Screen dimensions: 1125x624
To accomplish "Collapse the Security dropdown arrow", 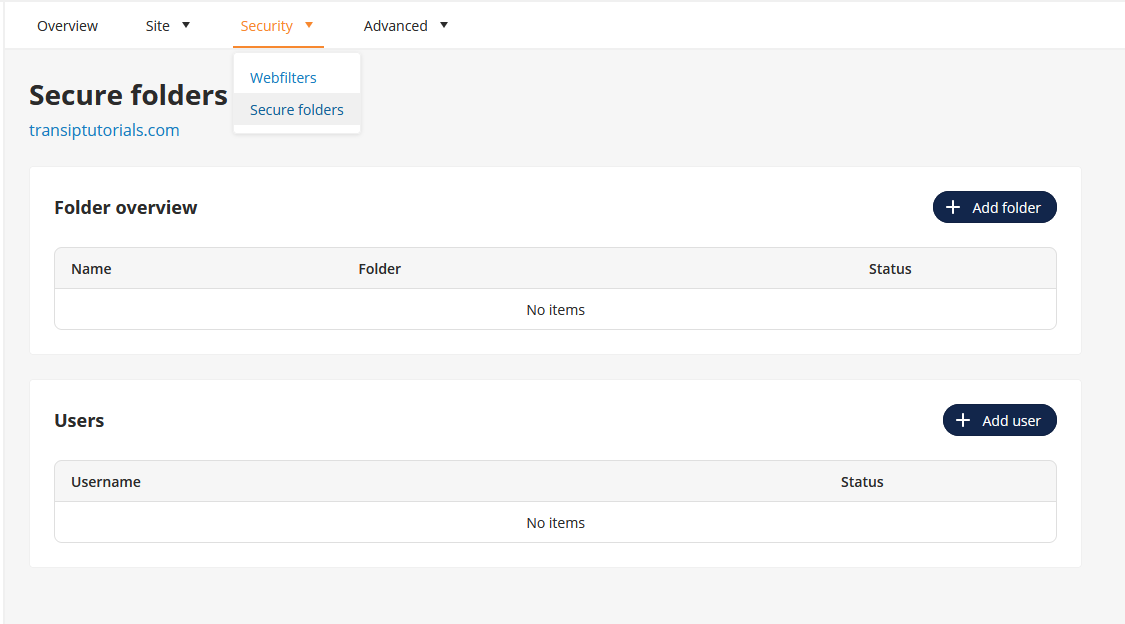I will click(309, 25).
